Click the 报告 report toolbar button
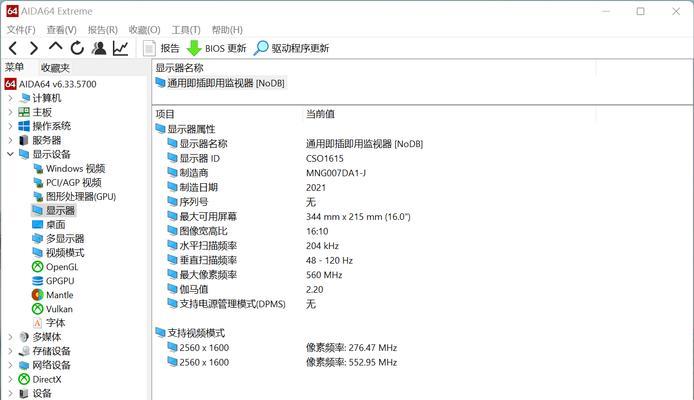 pos(162,48)
